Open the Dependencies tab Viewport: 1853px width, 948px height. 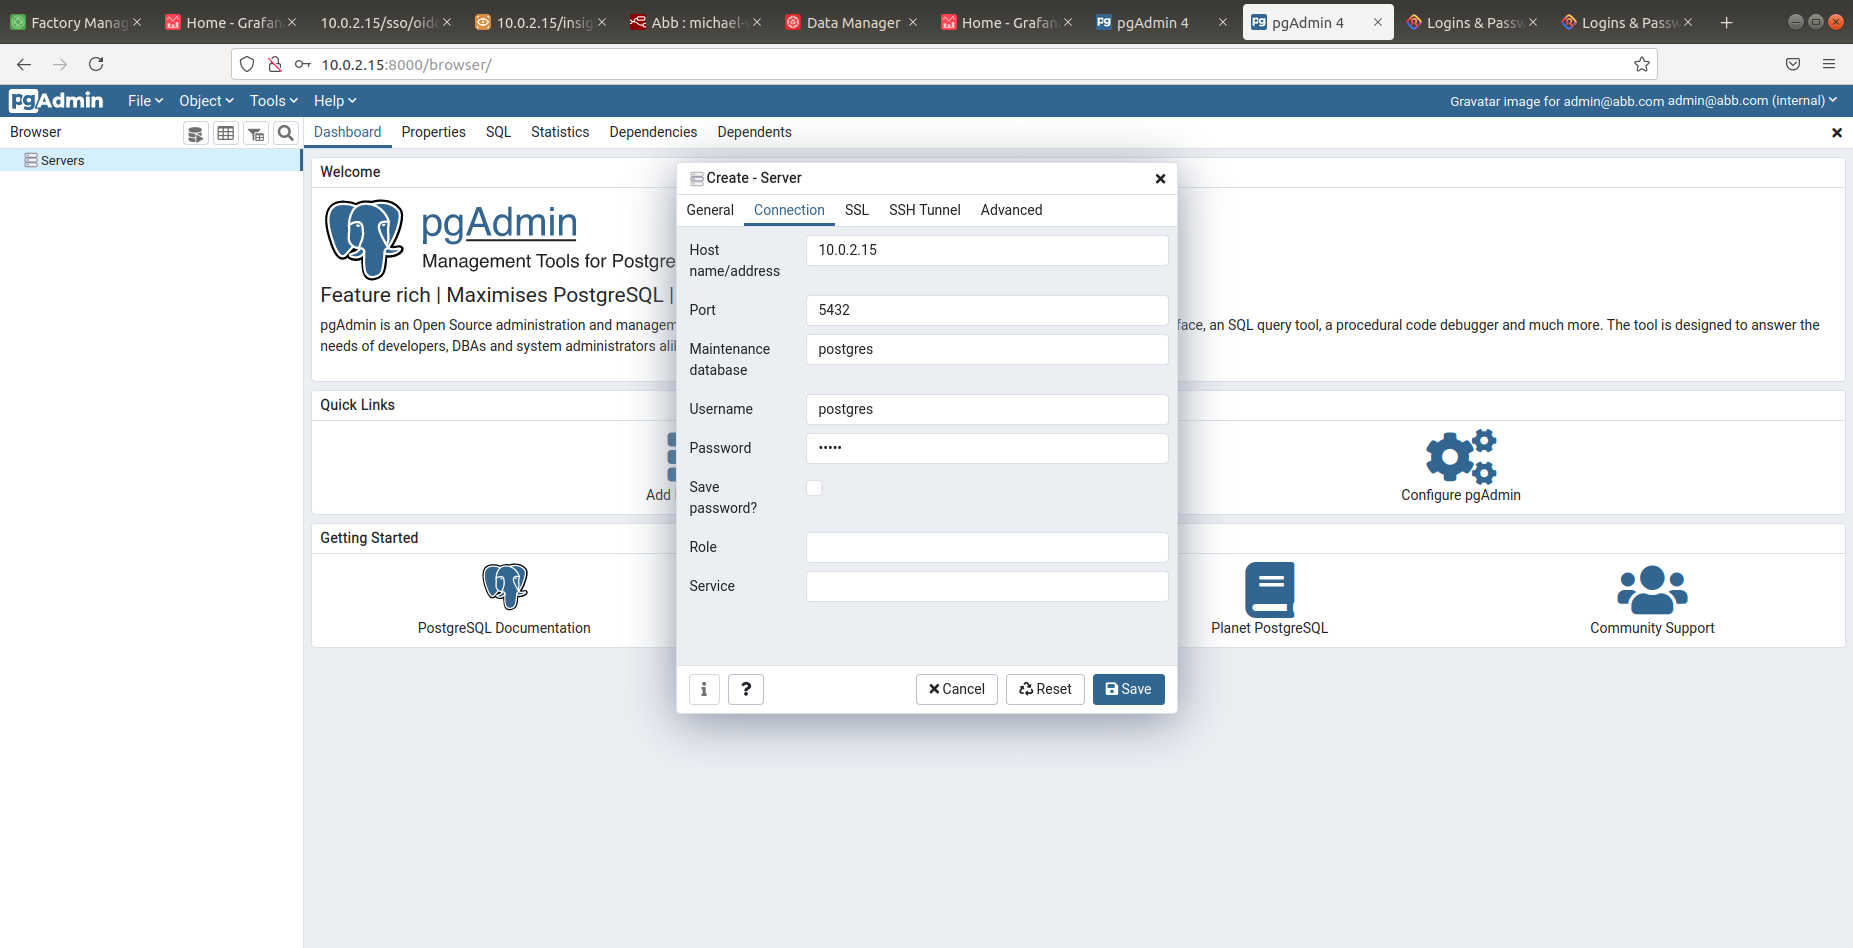pos(653,132)
